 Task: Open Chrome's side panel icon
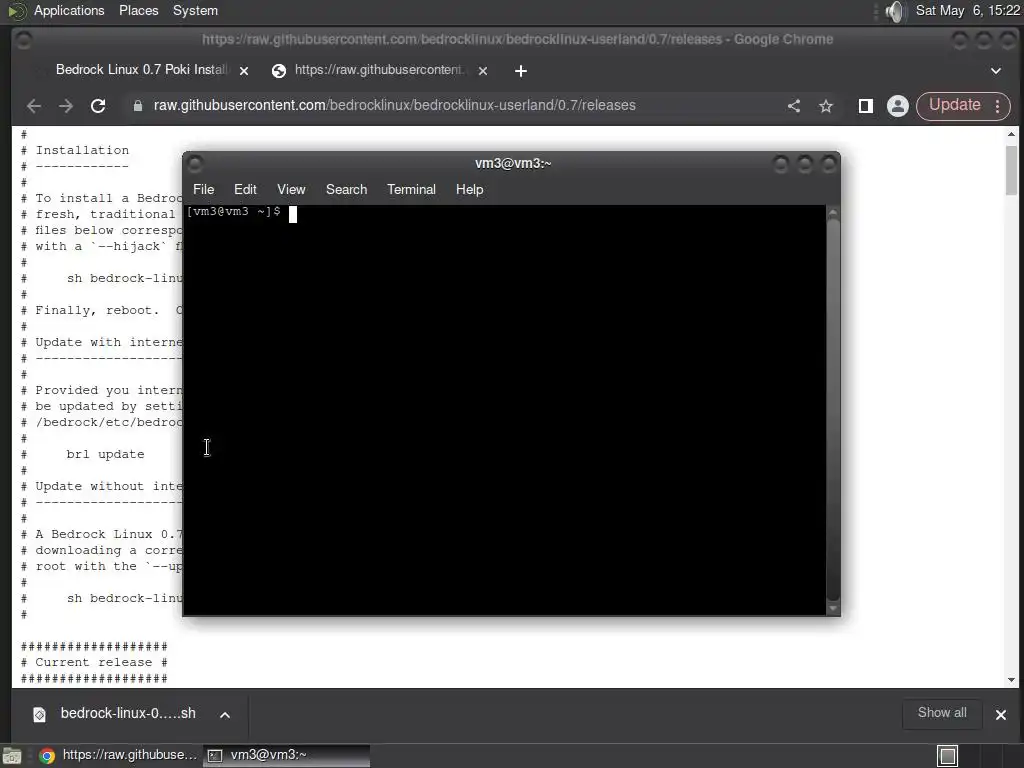[866, 106]
